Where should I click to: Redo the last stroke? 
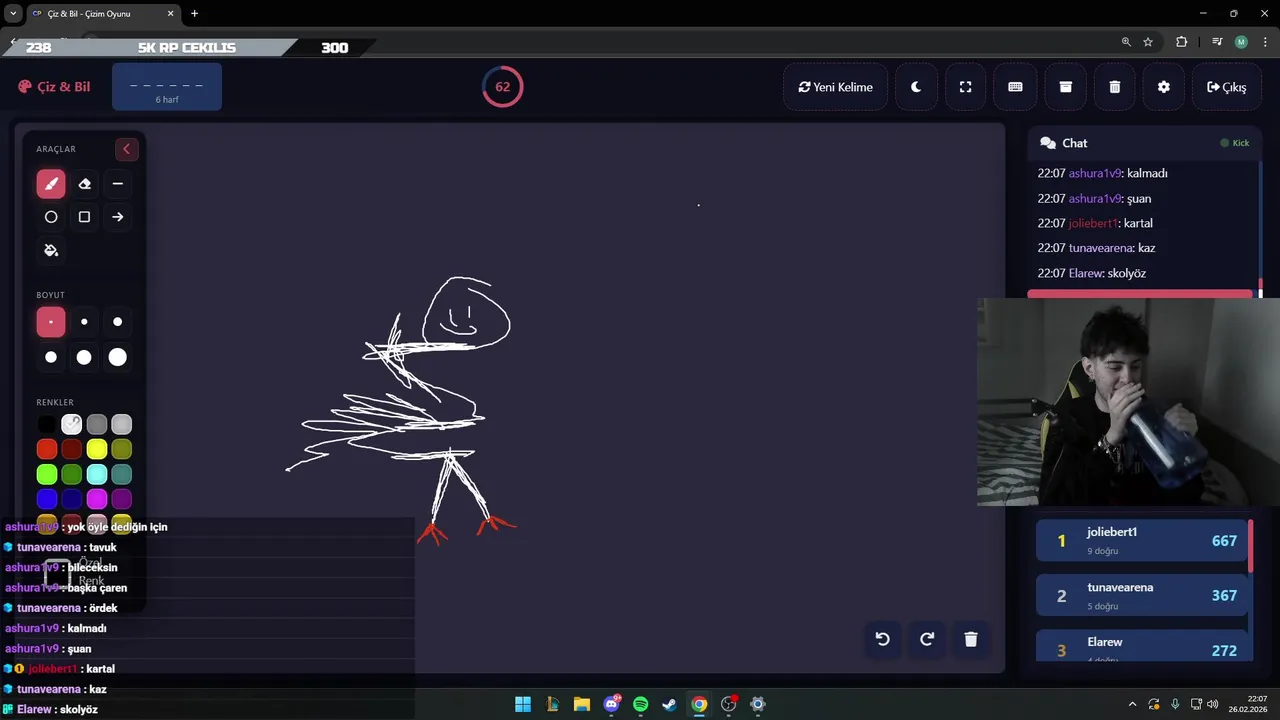coord(927,639)
